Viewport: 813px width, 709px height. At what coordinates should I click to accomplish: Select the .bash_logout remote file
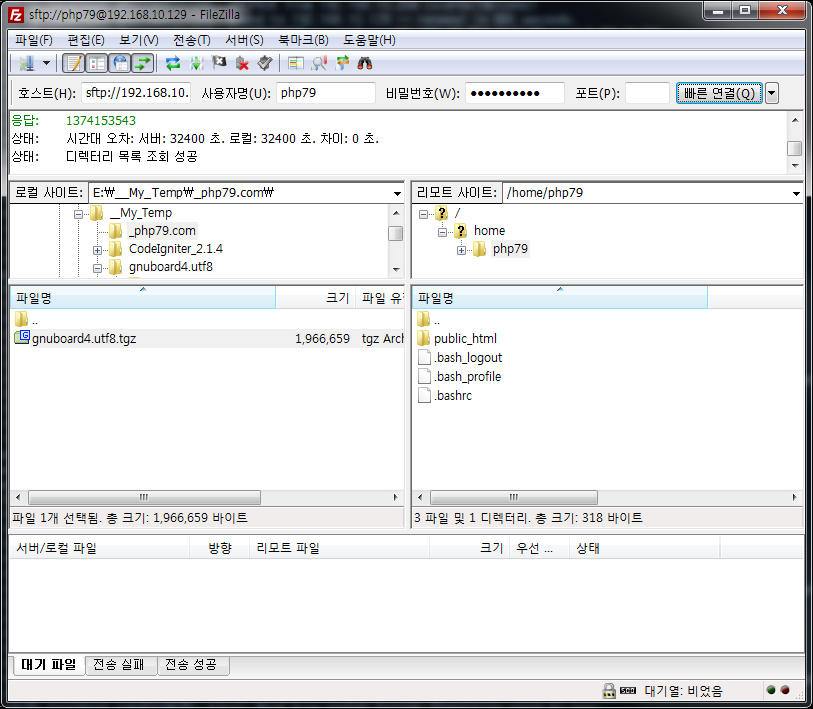(468, 358)
